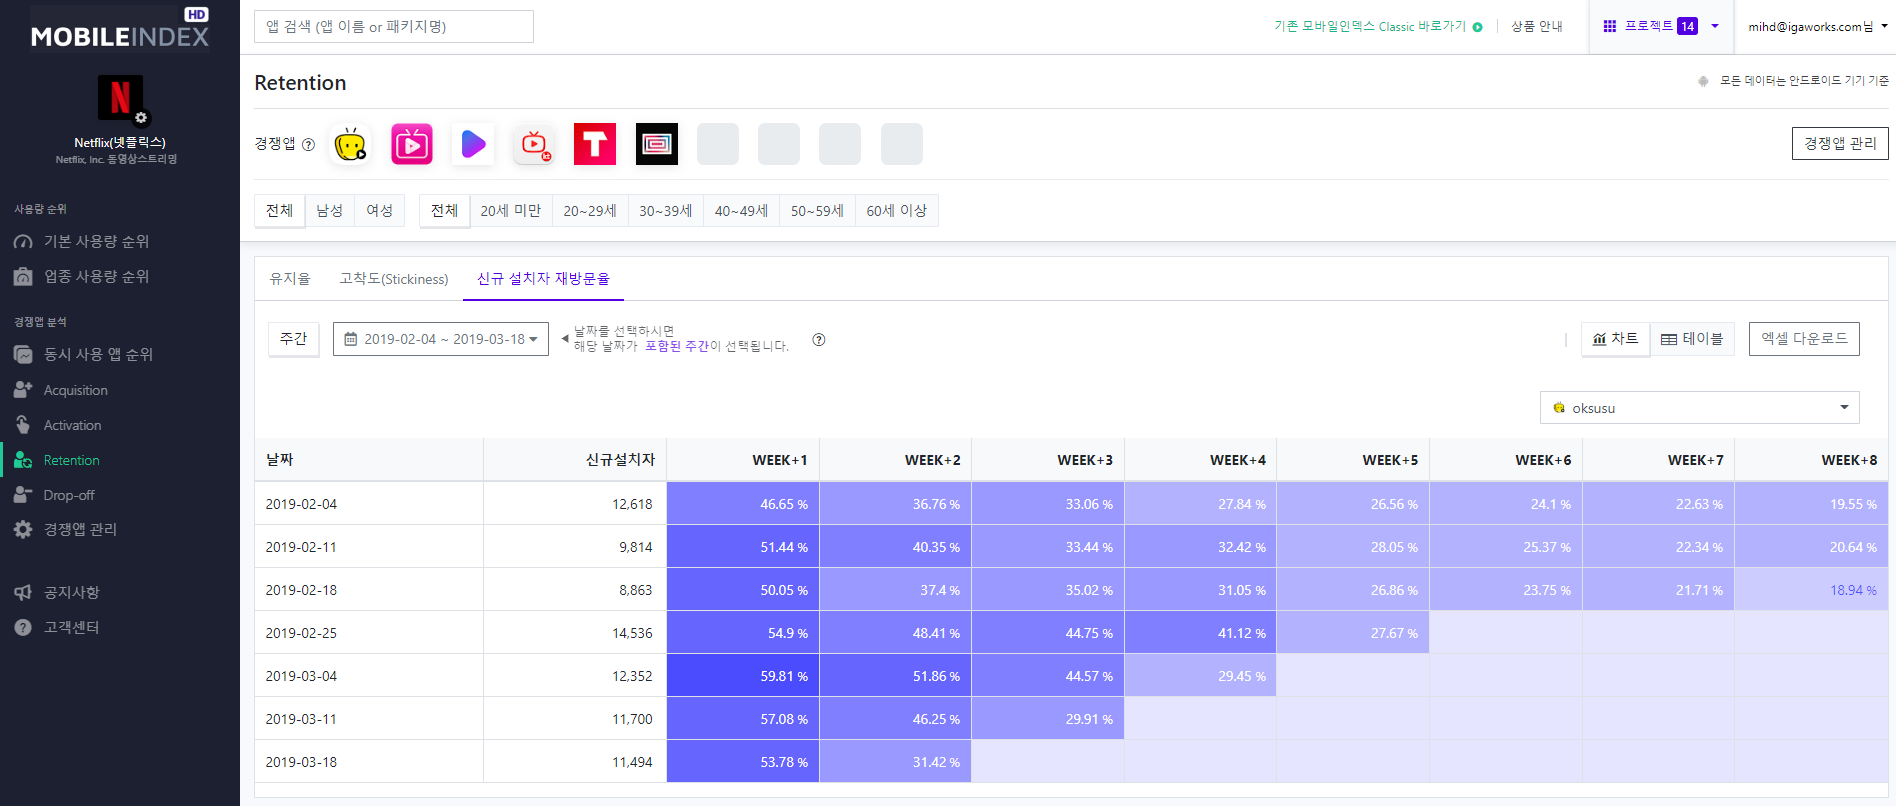
Task: Open 기본 사용량 순위 in the sidebar
Action: tap(96, 241)
